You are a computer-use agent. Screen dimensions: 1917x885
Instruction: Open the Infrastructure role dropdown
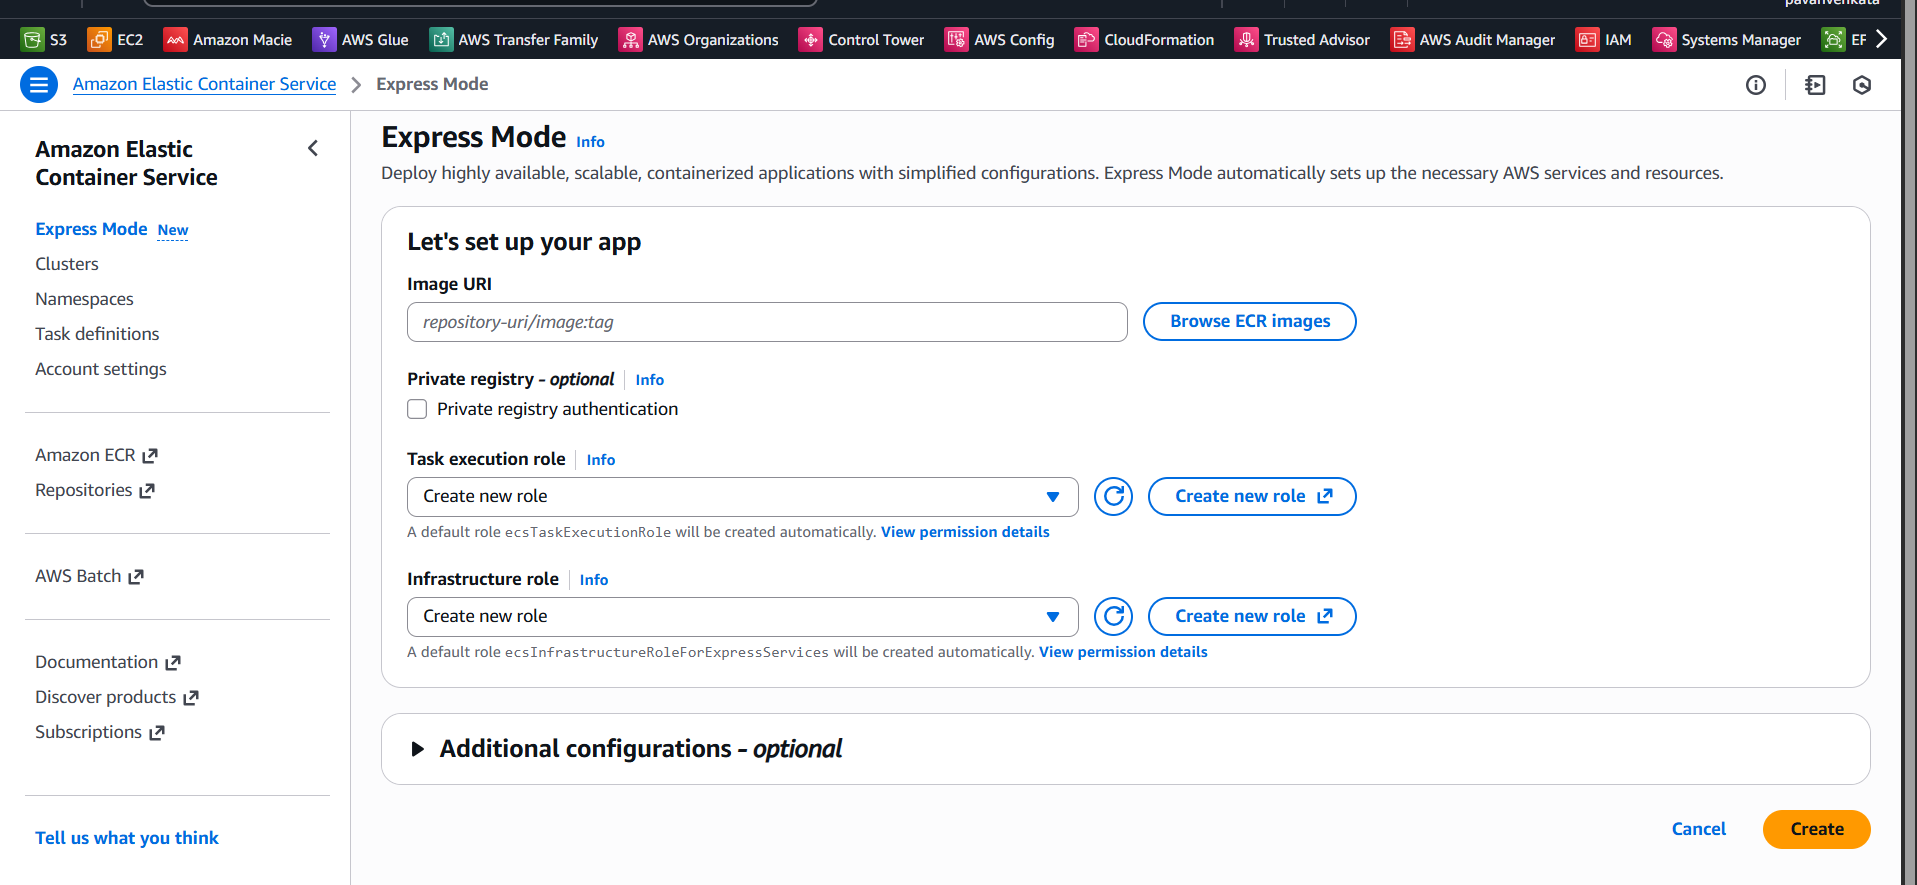tap(742, 617)
